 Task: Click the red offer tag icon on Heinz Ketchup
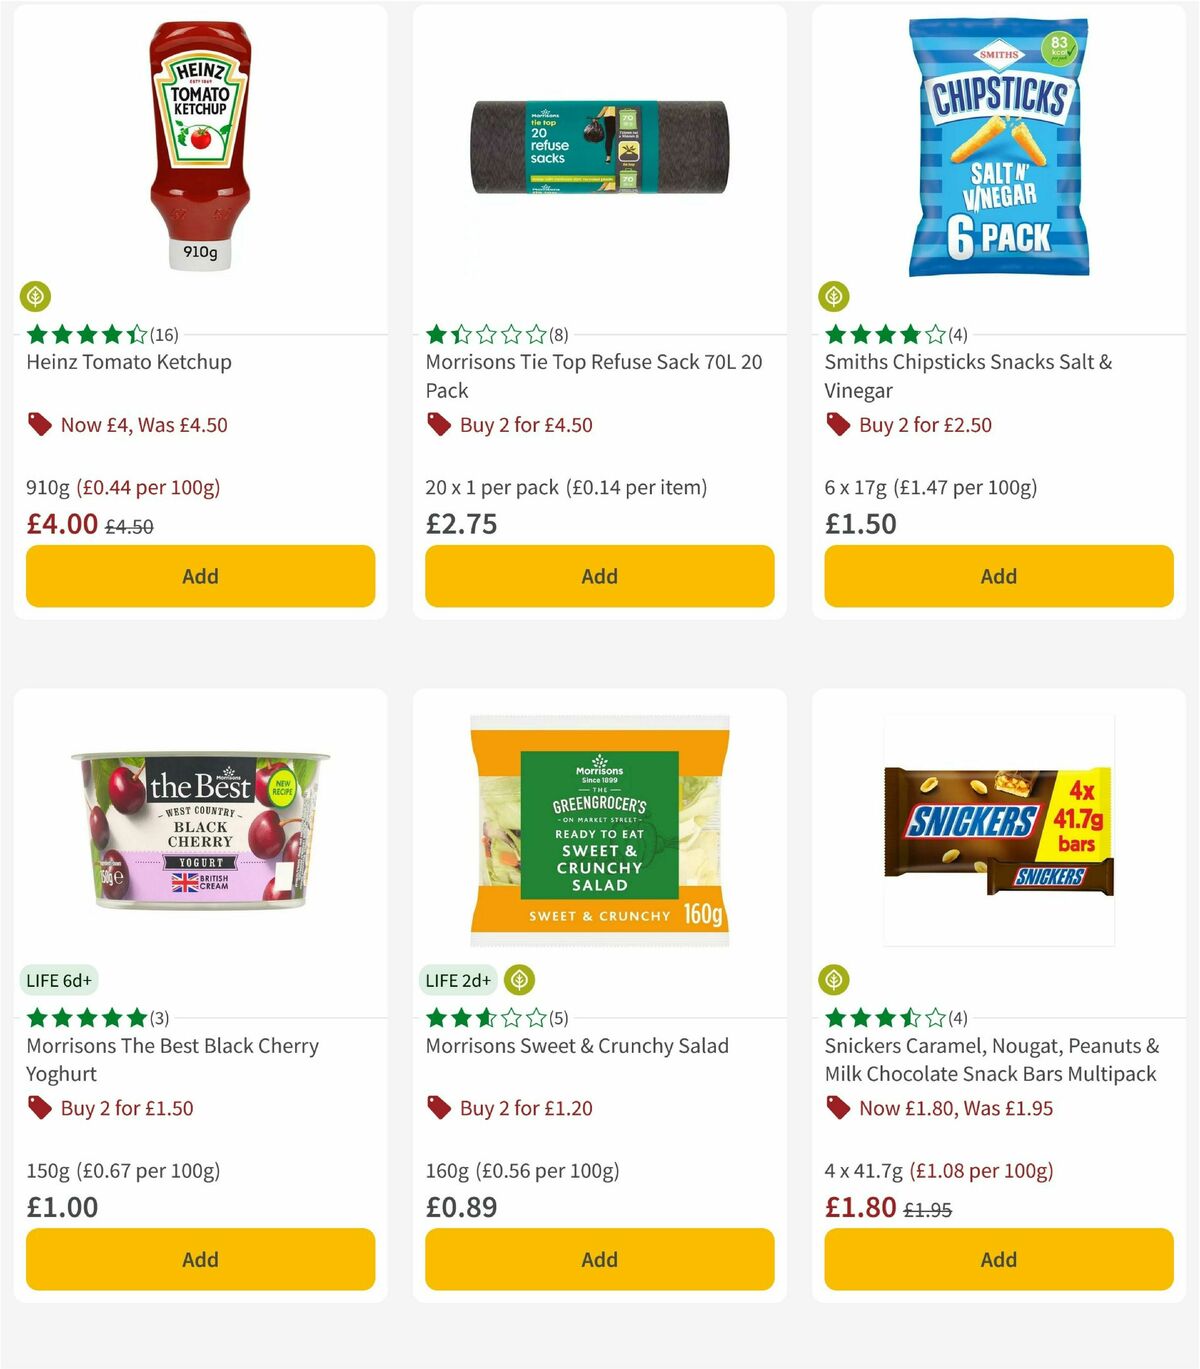pyautogui.click(x=39, y=425)
